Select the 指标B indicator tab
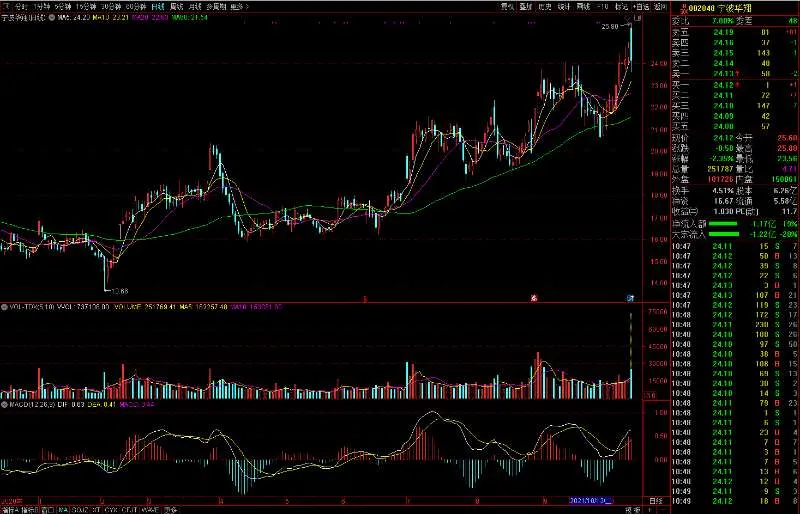The height and width of the screenshot is (514, 800). point(30,510)
